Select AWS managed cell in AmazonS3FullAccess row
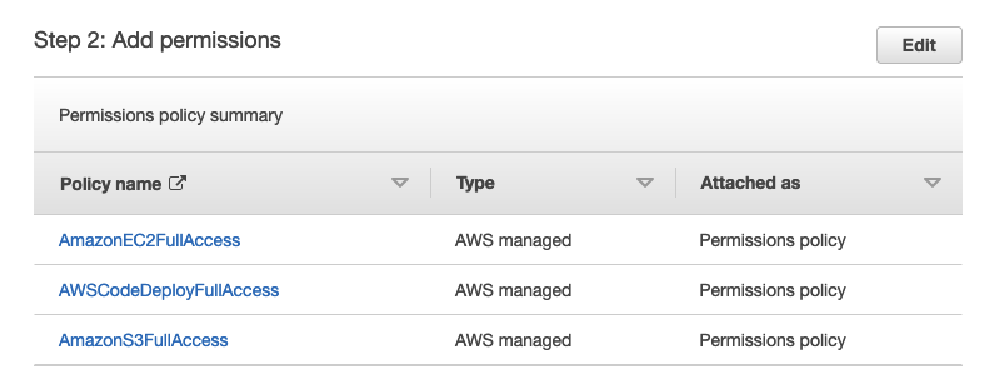Viewport: 998px width, 390px height. click(513, 340)
